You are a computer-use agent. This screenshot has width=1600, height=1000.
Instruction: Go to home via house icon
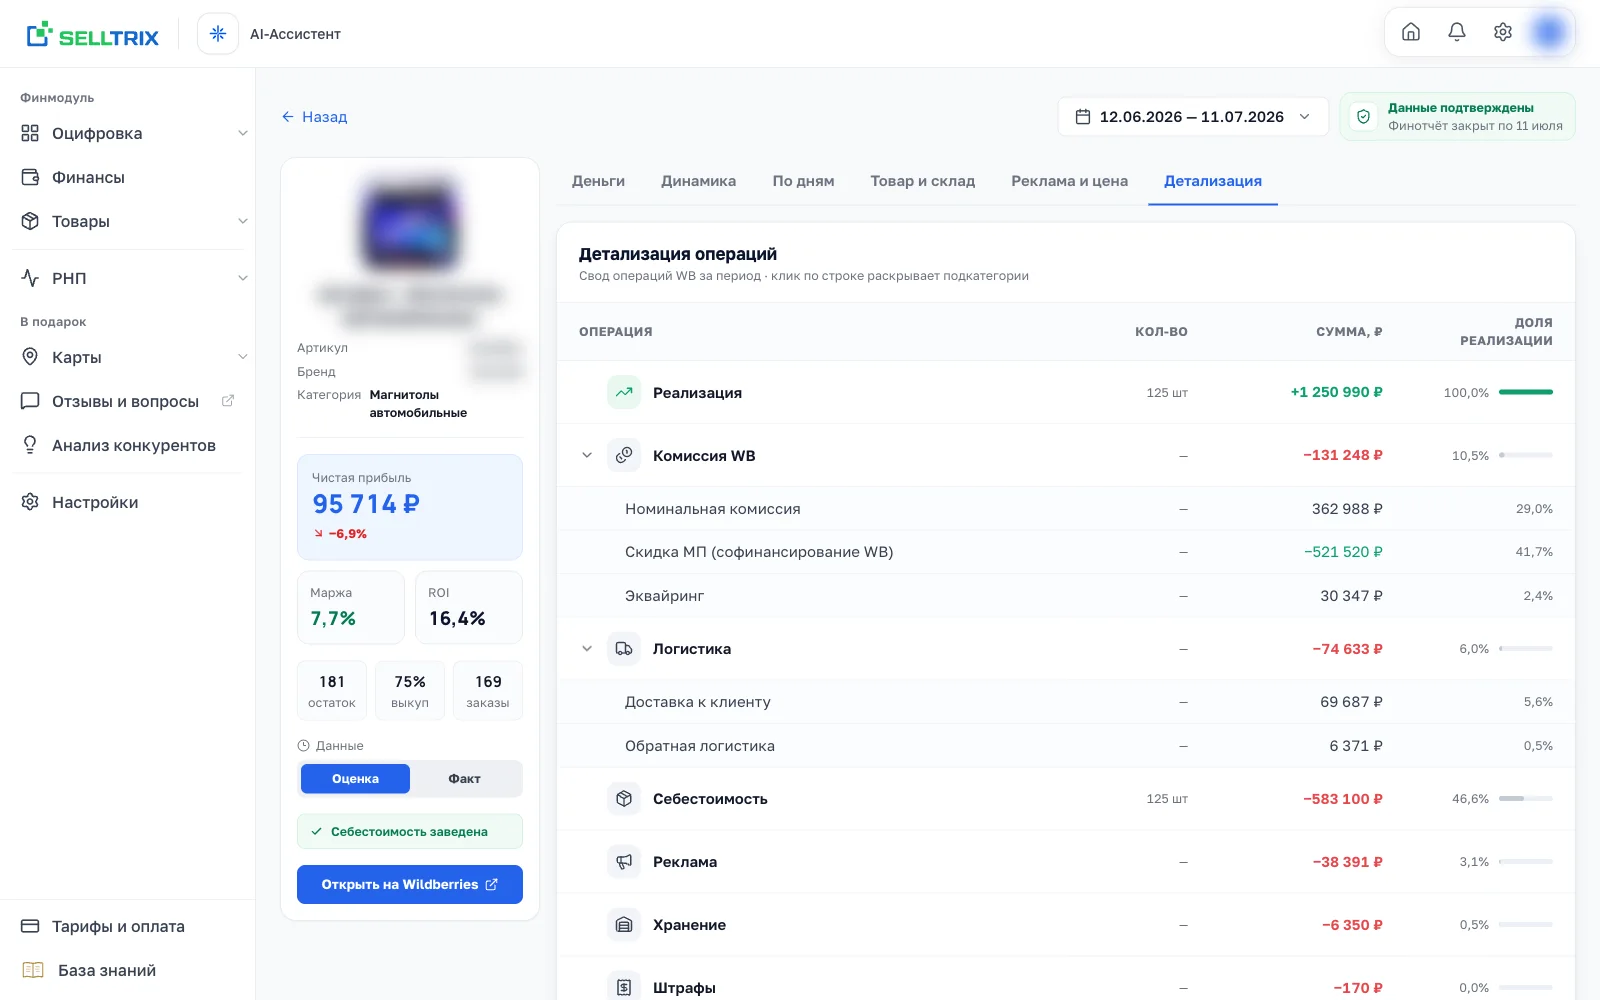(1411, 32)
